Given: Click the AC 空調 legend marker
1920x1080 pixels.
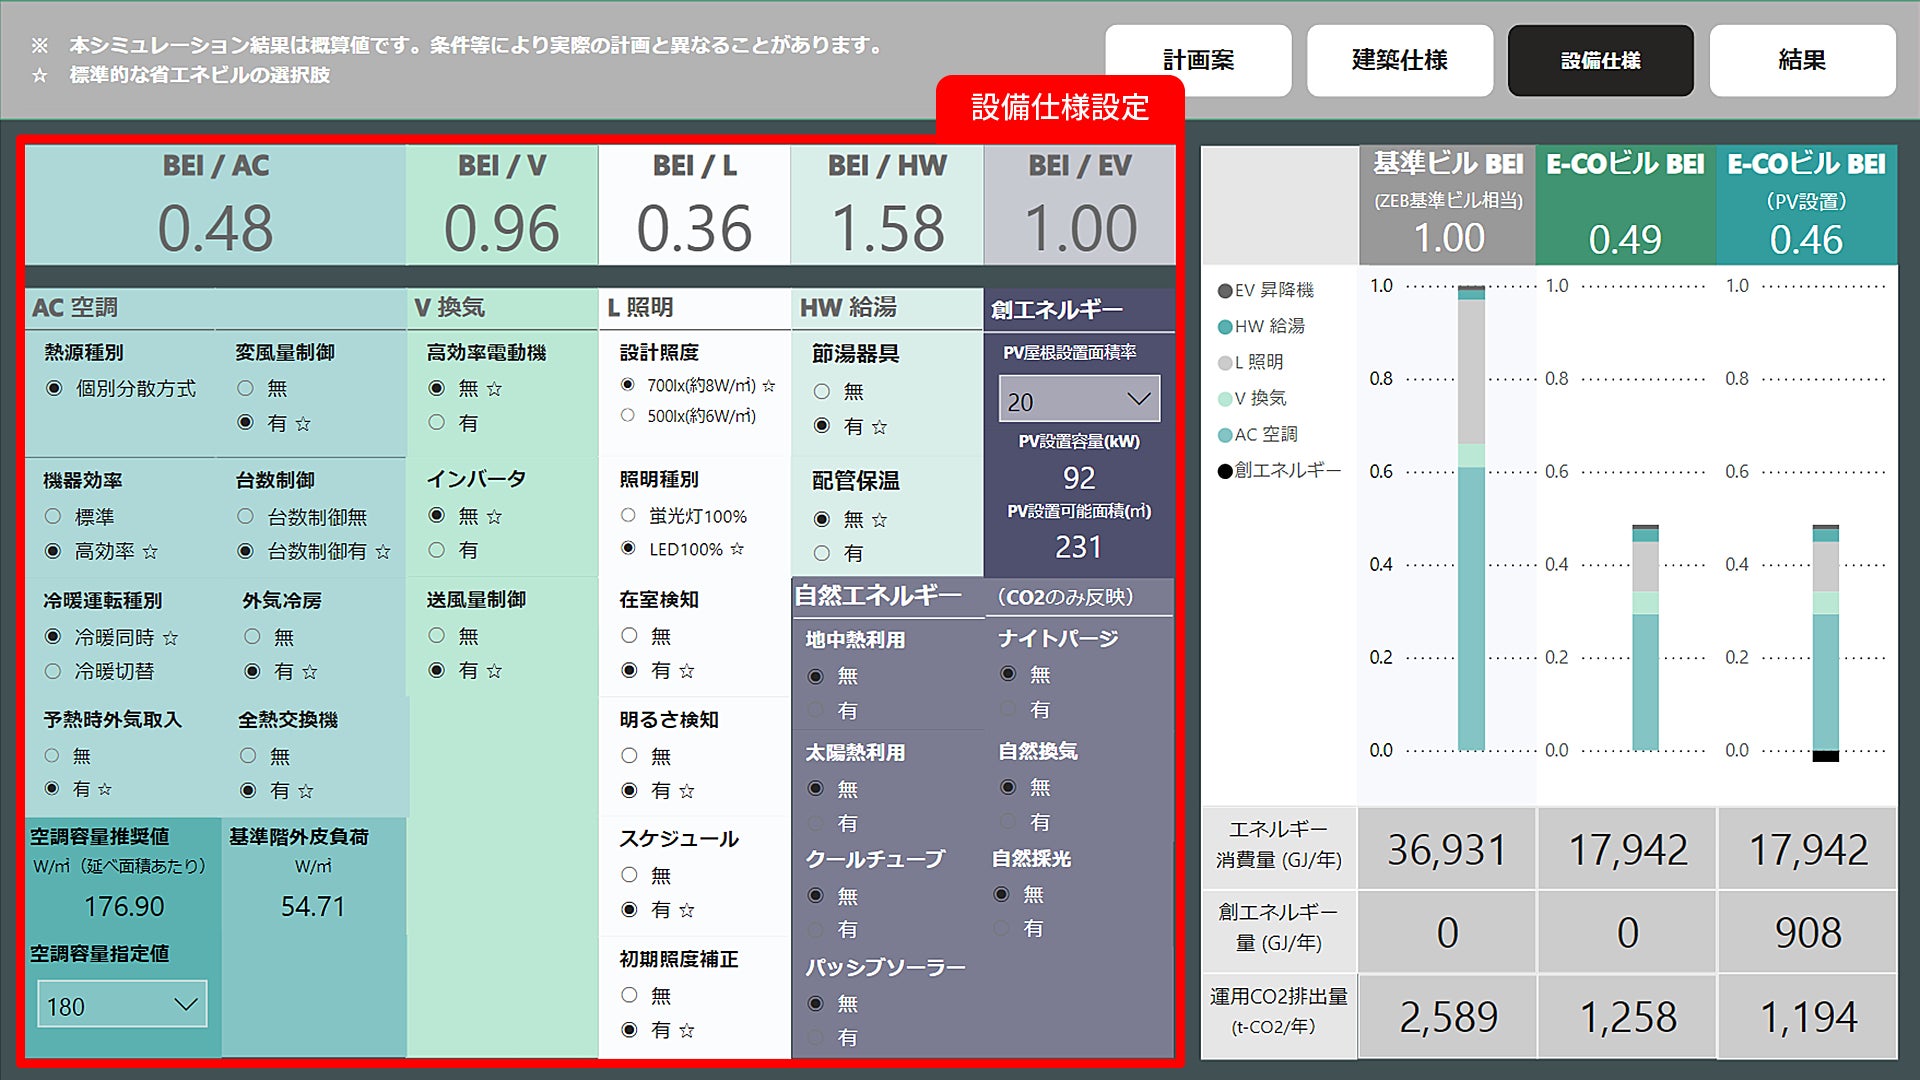Looking at the screenshot, I should pyautogui.click(x=1224, y=434).
